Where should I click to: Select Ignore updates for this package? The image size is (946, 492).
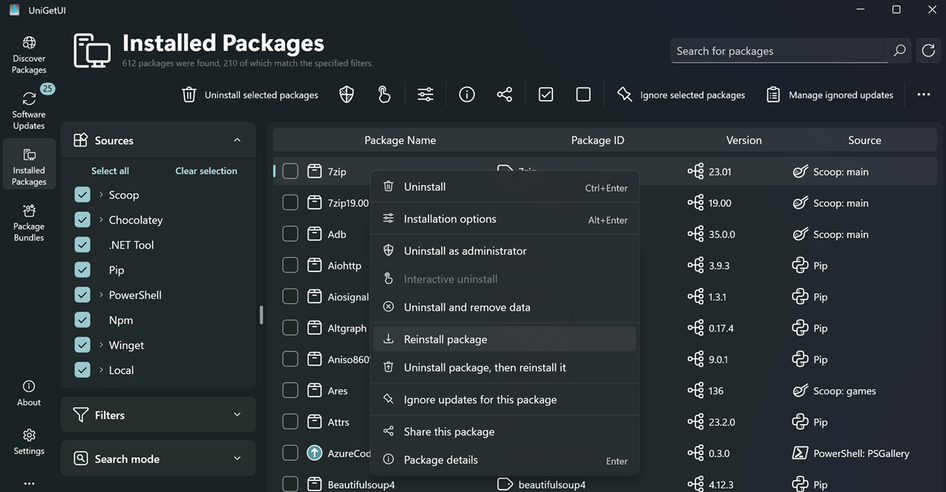pos(504,400)
